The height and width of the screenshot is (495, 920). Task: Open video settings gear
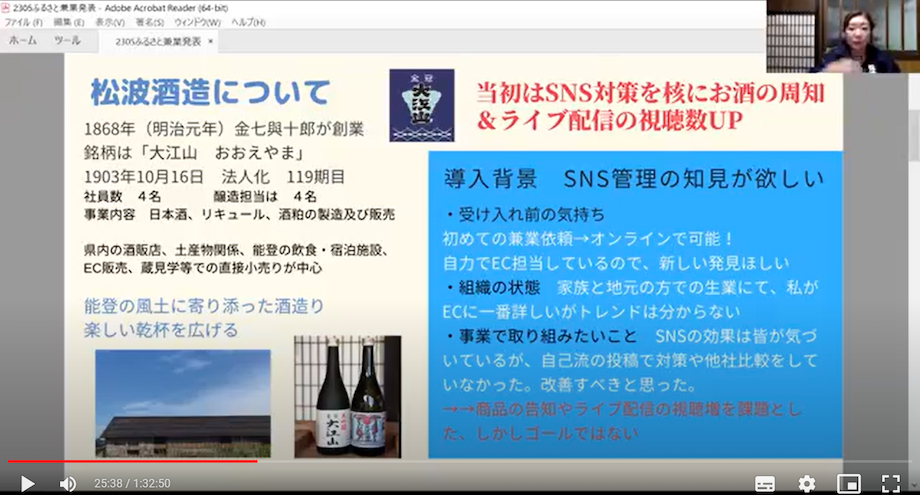pos(807,484)
